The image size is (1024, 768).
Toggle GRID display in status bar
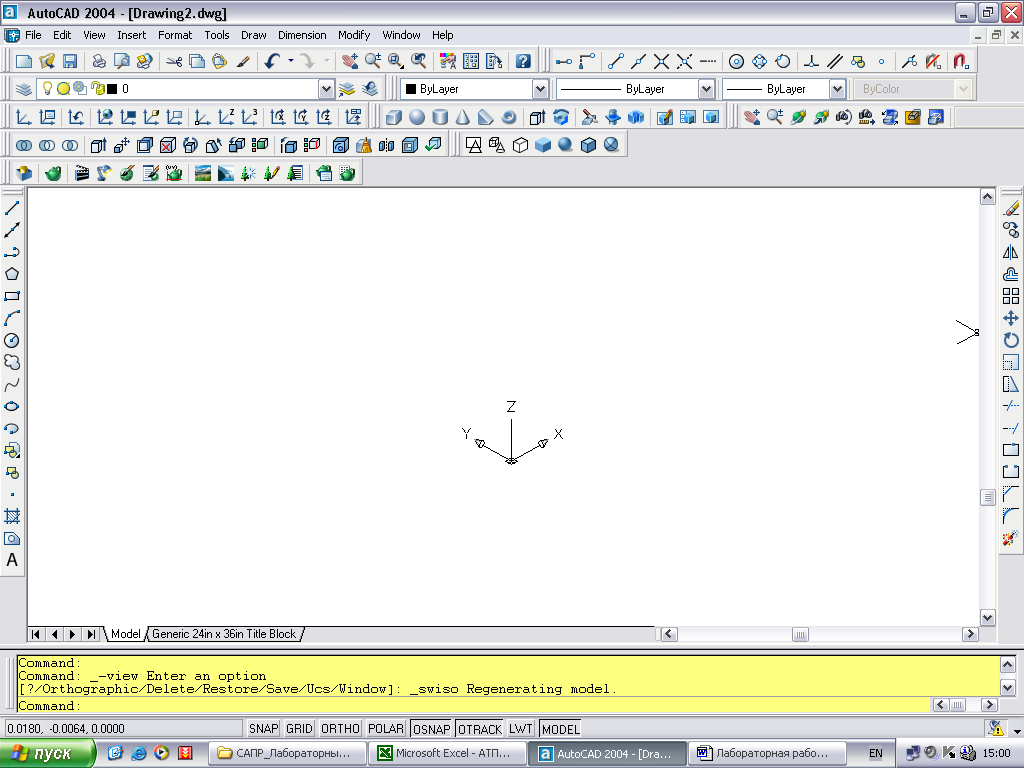299,729
